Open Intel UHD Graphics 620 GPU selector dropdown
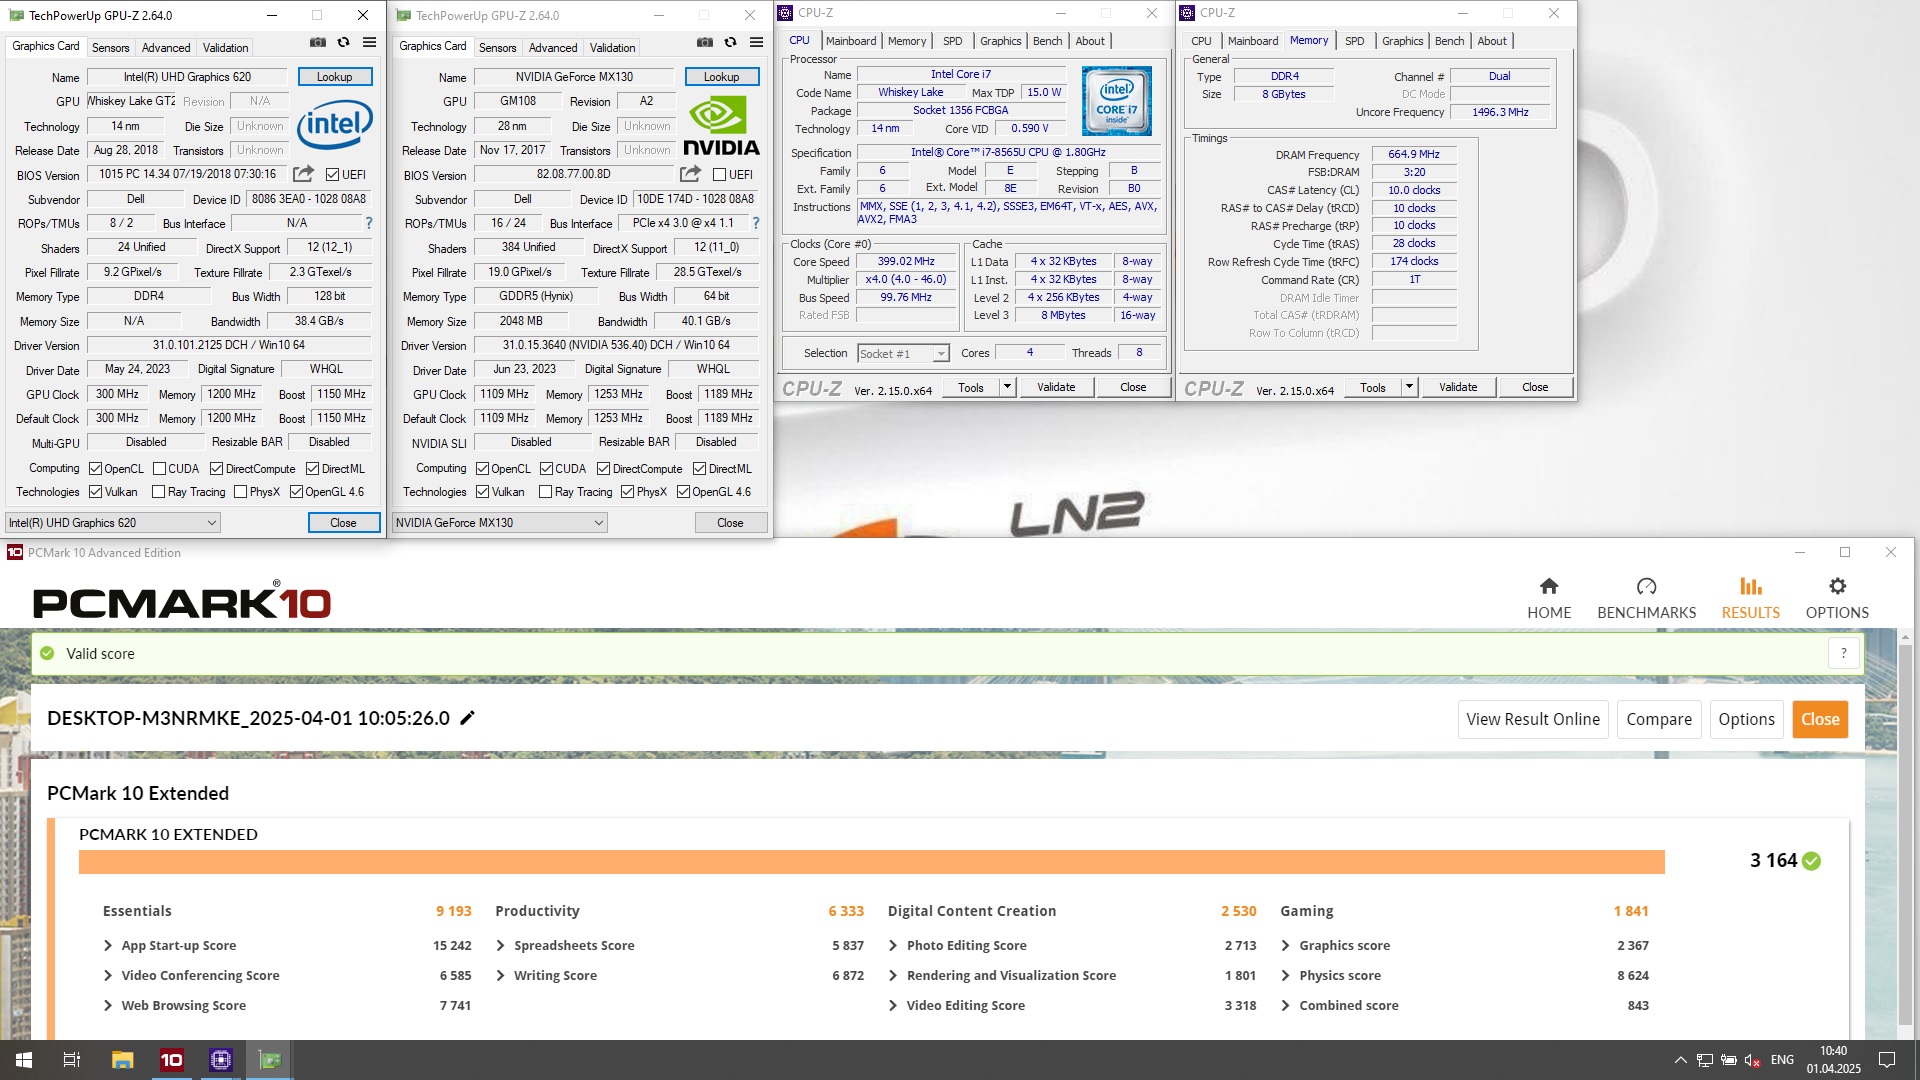Viewport: 1920px width, 1080px height. pyautogui.click(x=112, y=522)
